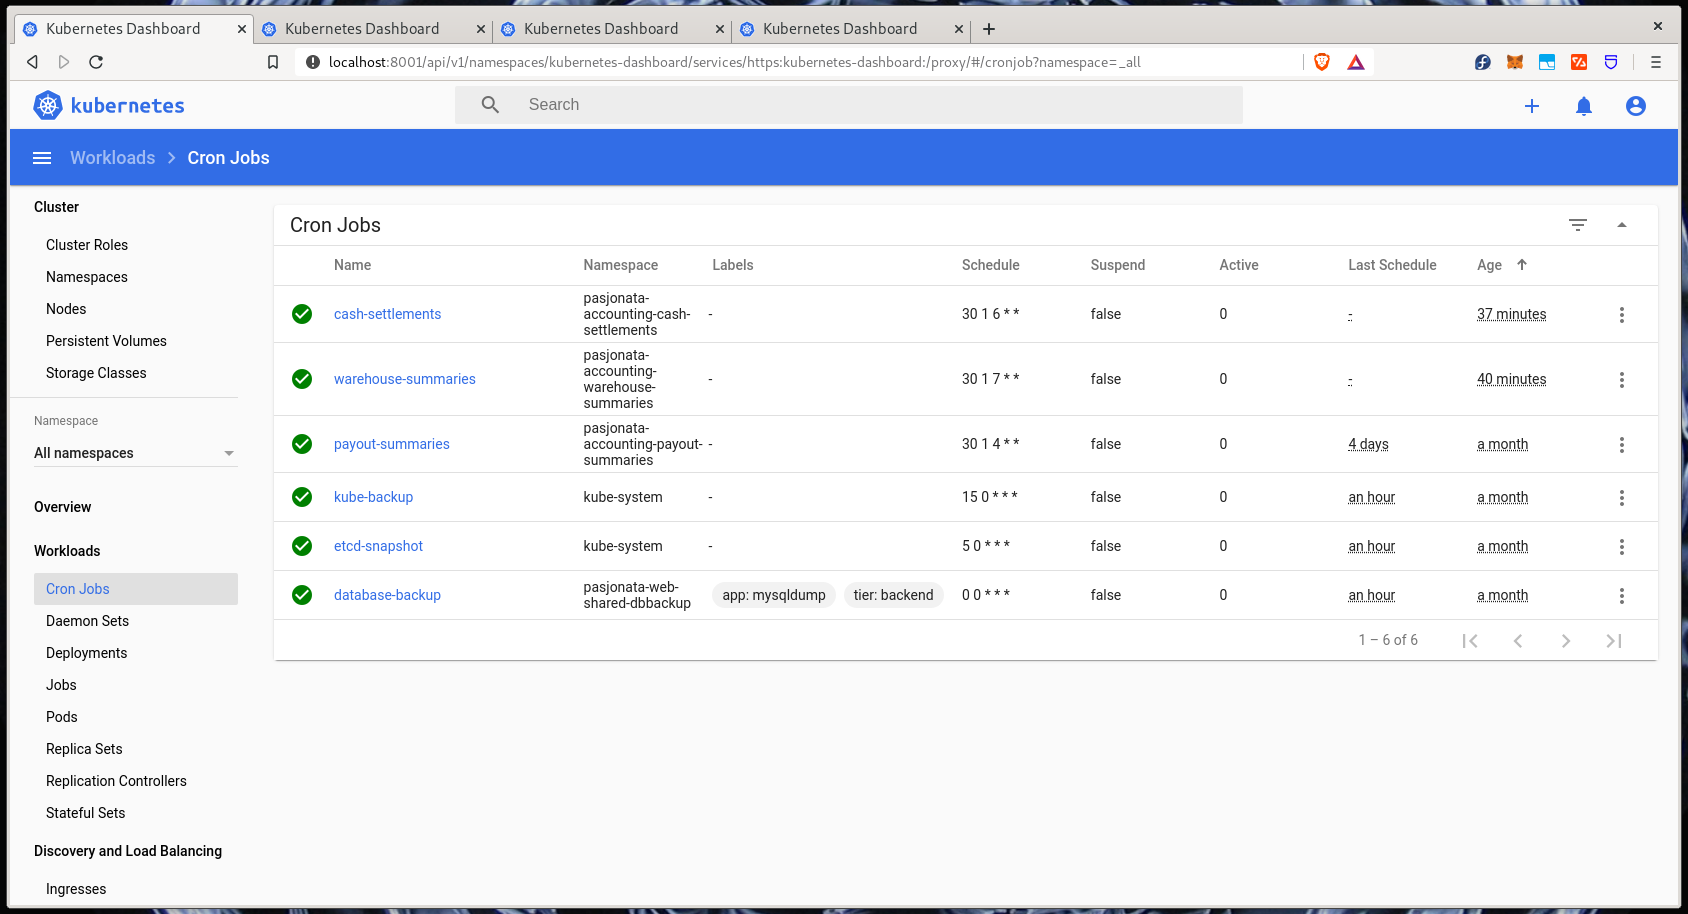The height and width of the screenshot is (914, 1688).
Task: Go to last page of table
Action: [1614, 641]
